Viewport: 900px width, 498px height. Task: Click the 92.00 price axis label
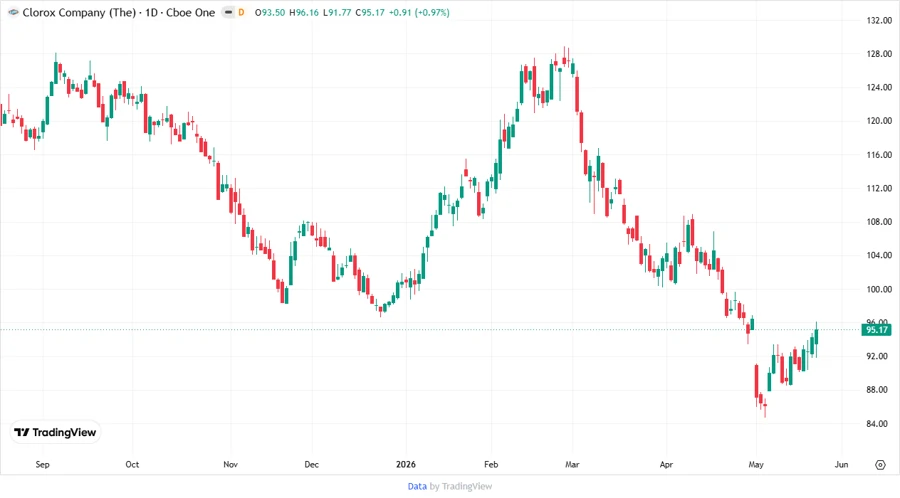(877, 356)
